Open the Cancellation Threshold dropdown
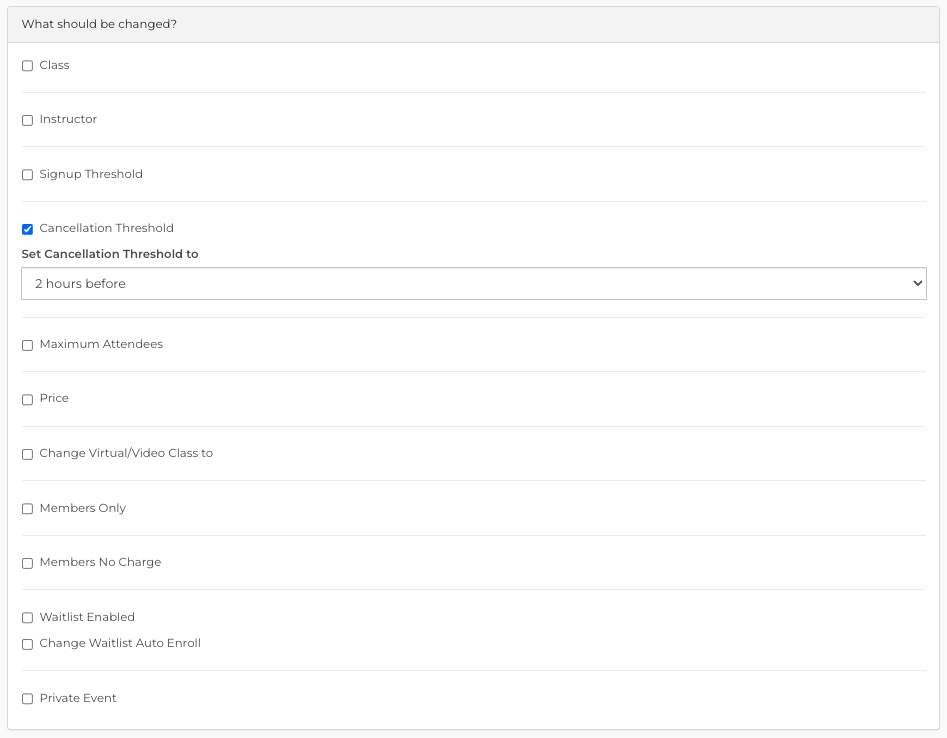 tap(474, 283)
